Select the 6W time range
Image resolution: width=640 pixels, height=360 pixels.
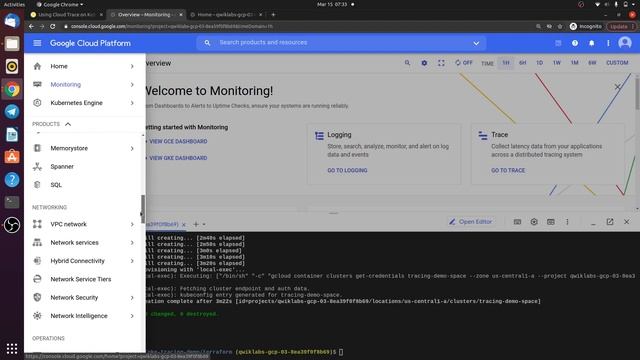592,63
